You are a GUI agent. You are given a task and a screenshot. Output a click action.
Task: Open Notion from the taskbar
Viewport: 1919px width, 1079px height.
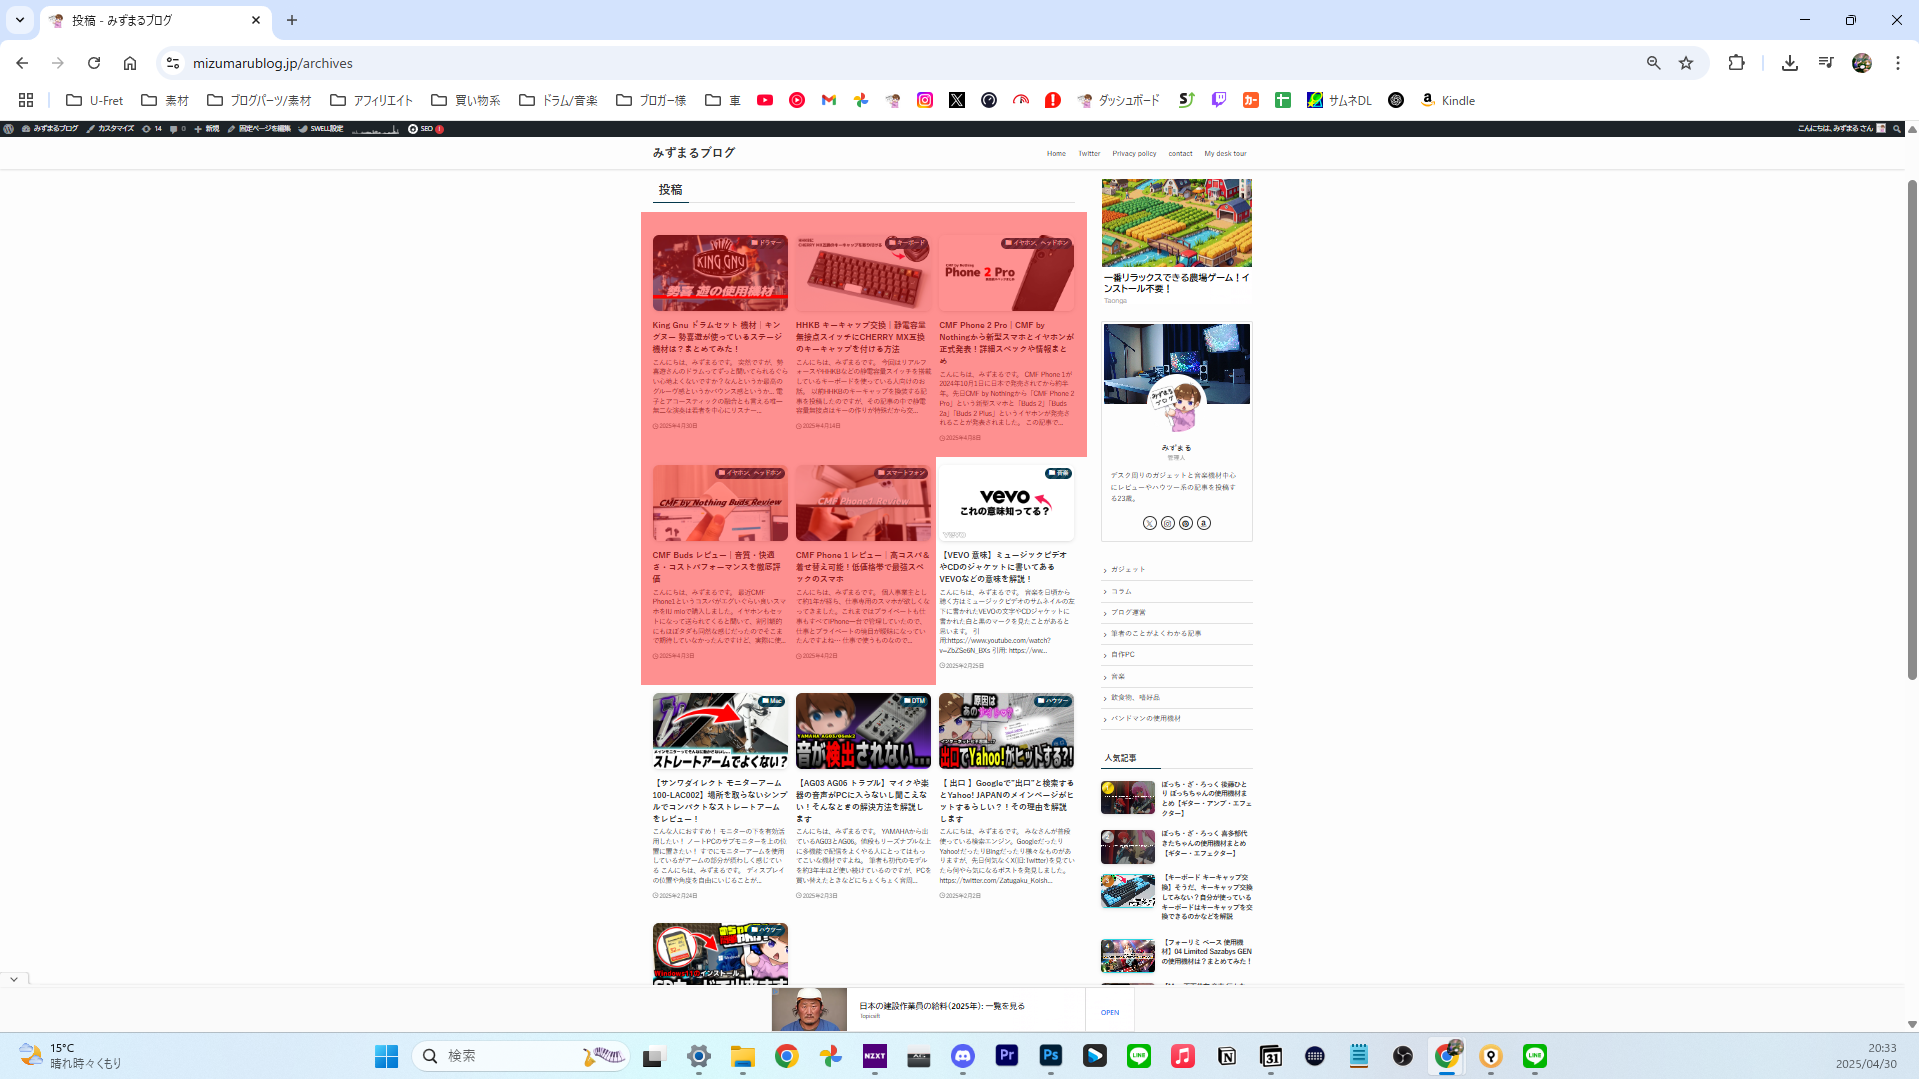pos(1227,1056)
